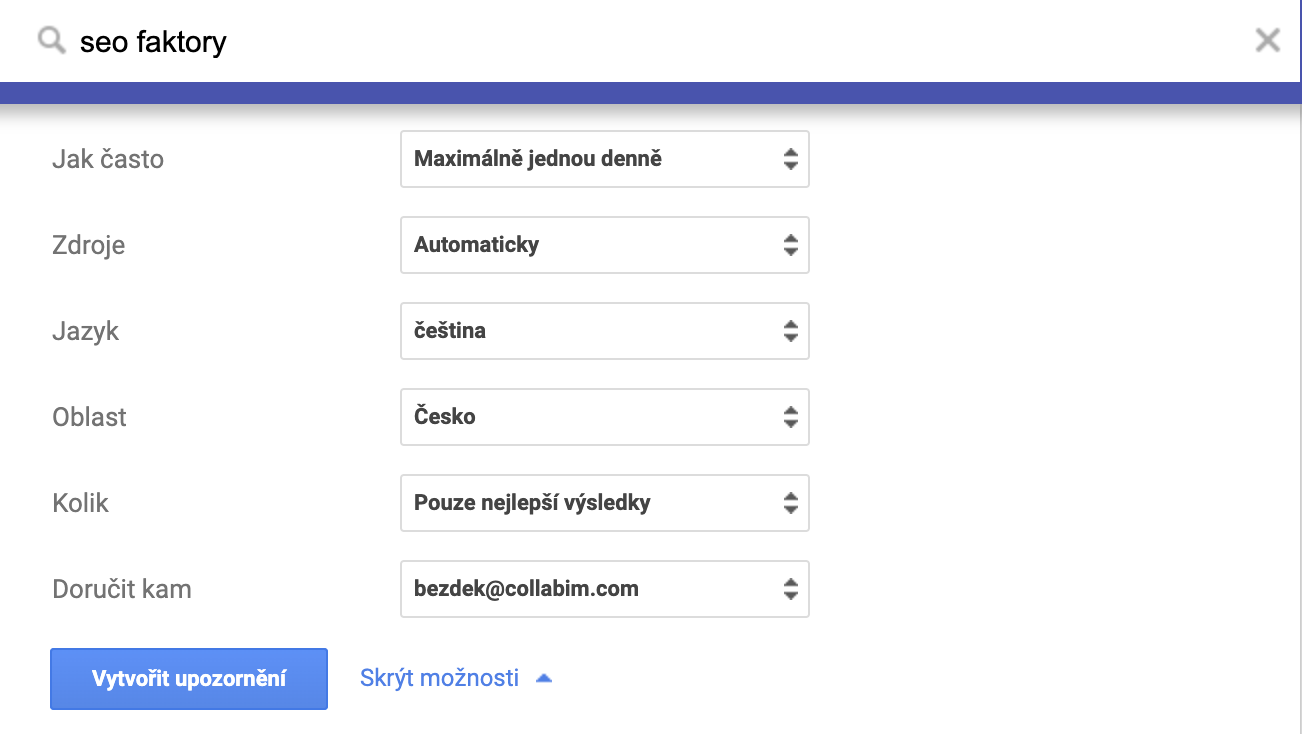This screenshot has height=734, width=1302.
Task: Open the Kolik results amount dropdown
Action: click(x=604, y=503)
